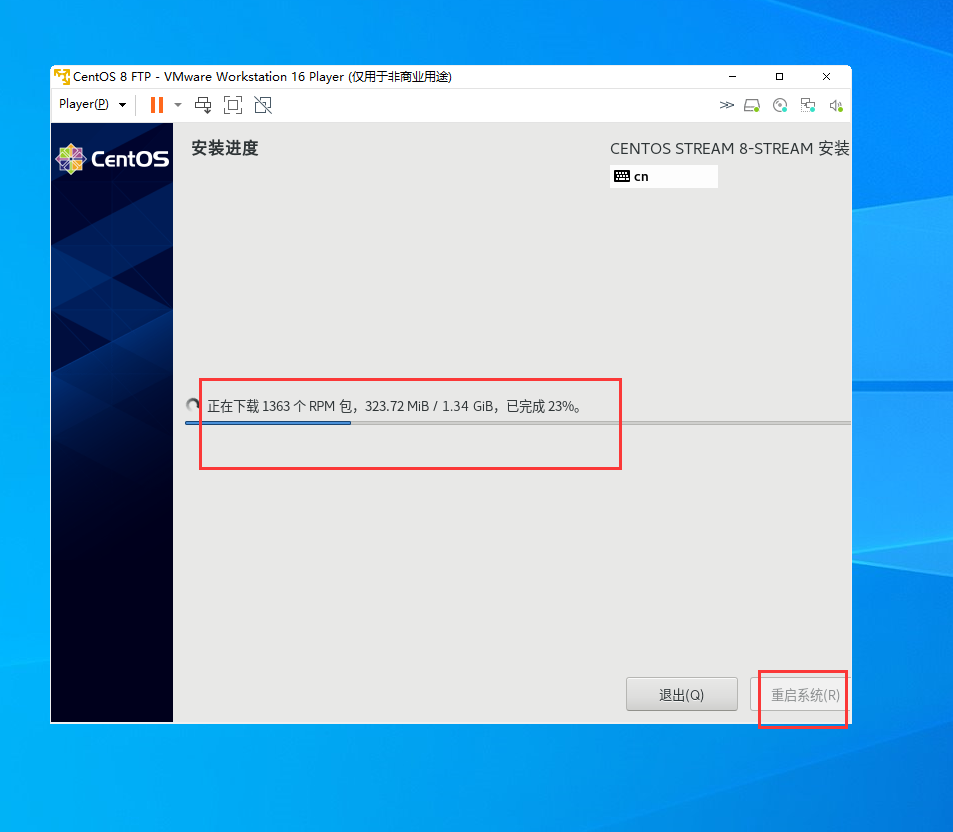Screen dimensions: 953x832
Task: Click the keyboard icon beside cn
Action: pyautogui.click(x=622, y=176)
